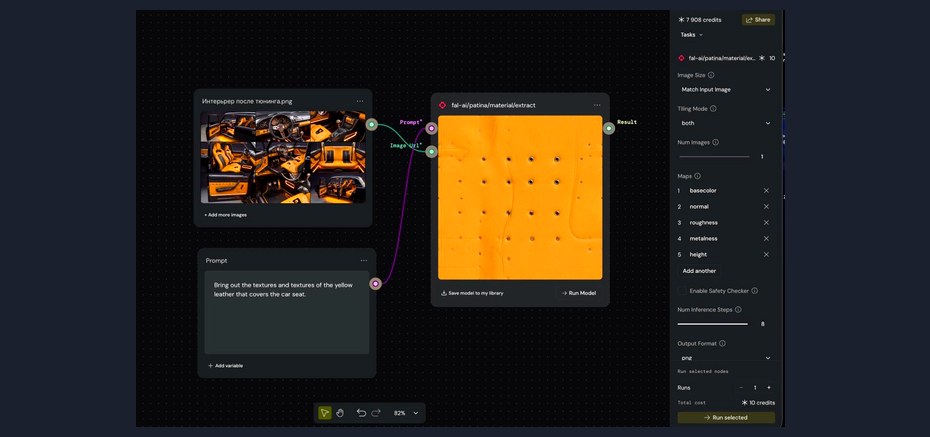Show info for Enable Safety Checker
The image size is (930, 437).
point(754,291)
